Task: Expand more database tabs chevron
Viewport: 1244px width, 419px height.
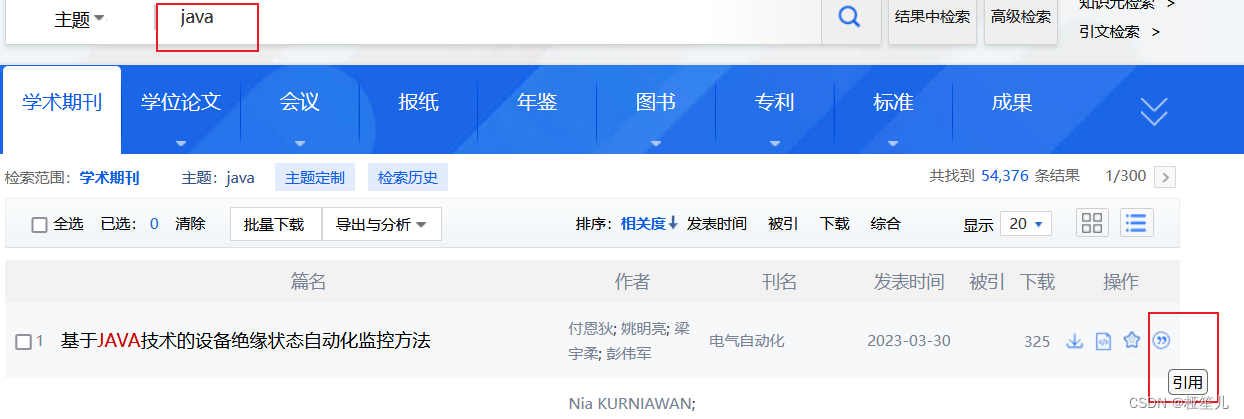Action: pyautogui.click(x=1154, y=111)
